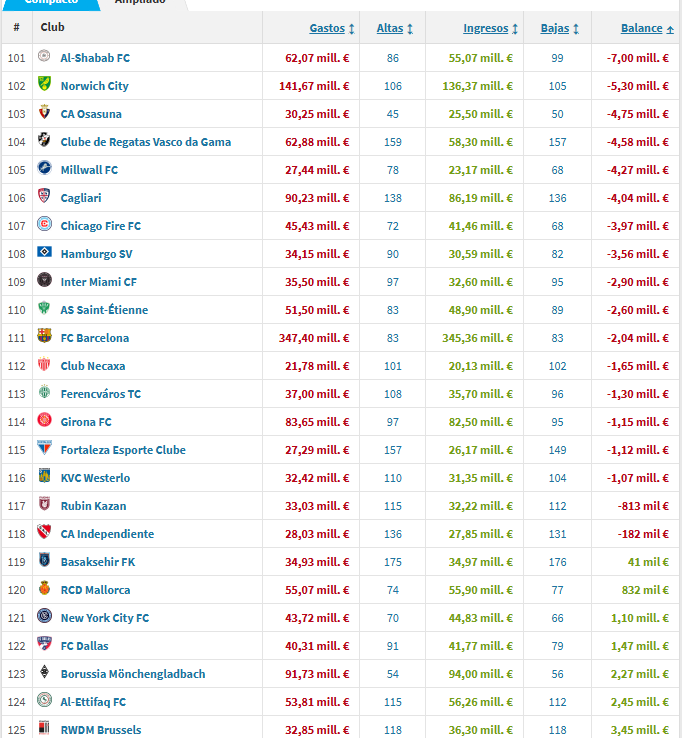
Task: Open the Hamburgo SV club link
Action: 96,254
